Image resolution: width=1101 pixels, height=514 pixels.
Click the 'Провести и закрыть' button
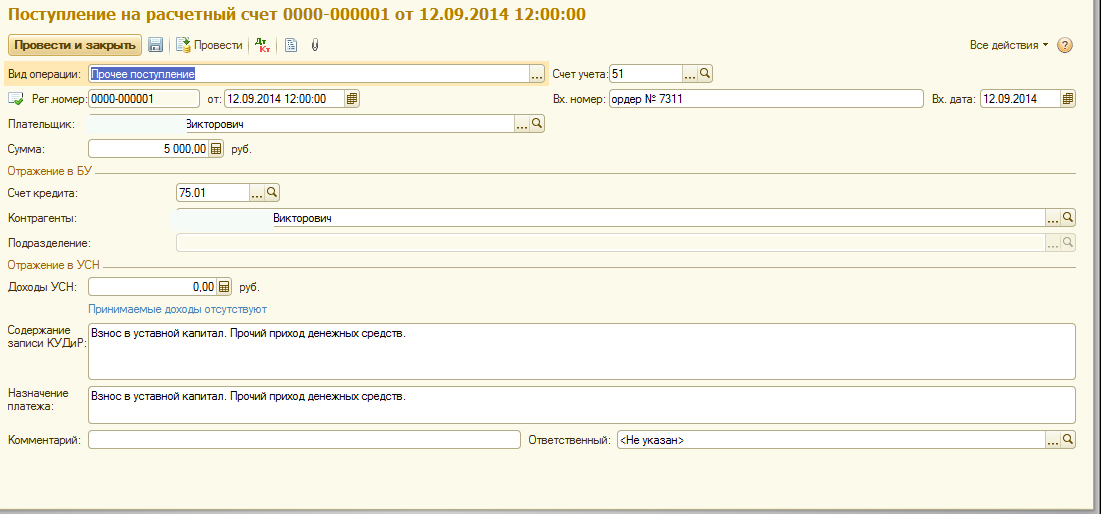click(x=74, y=45)
